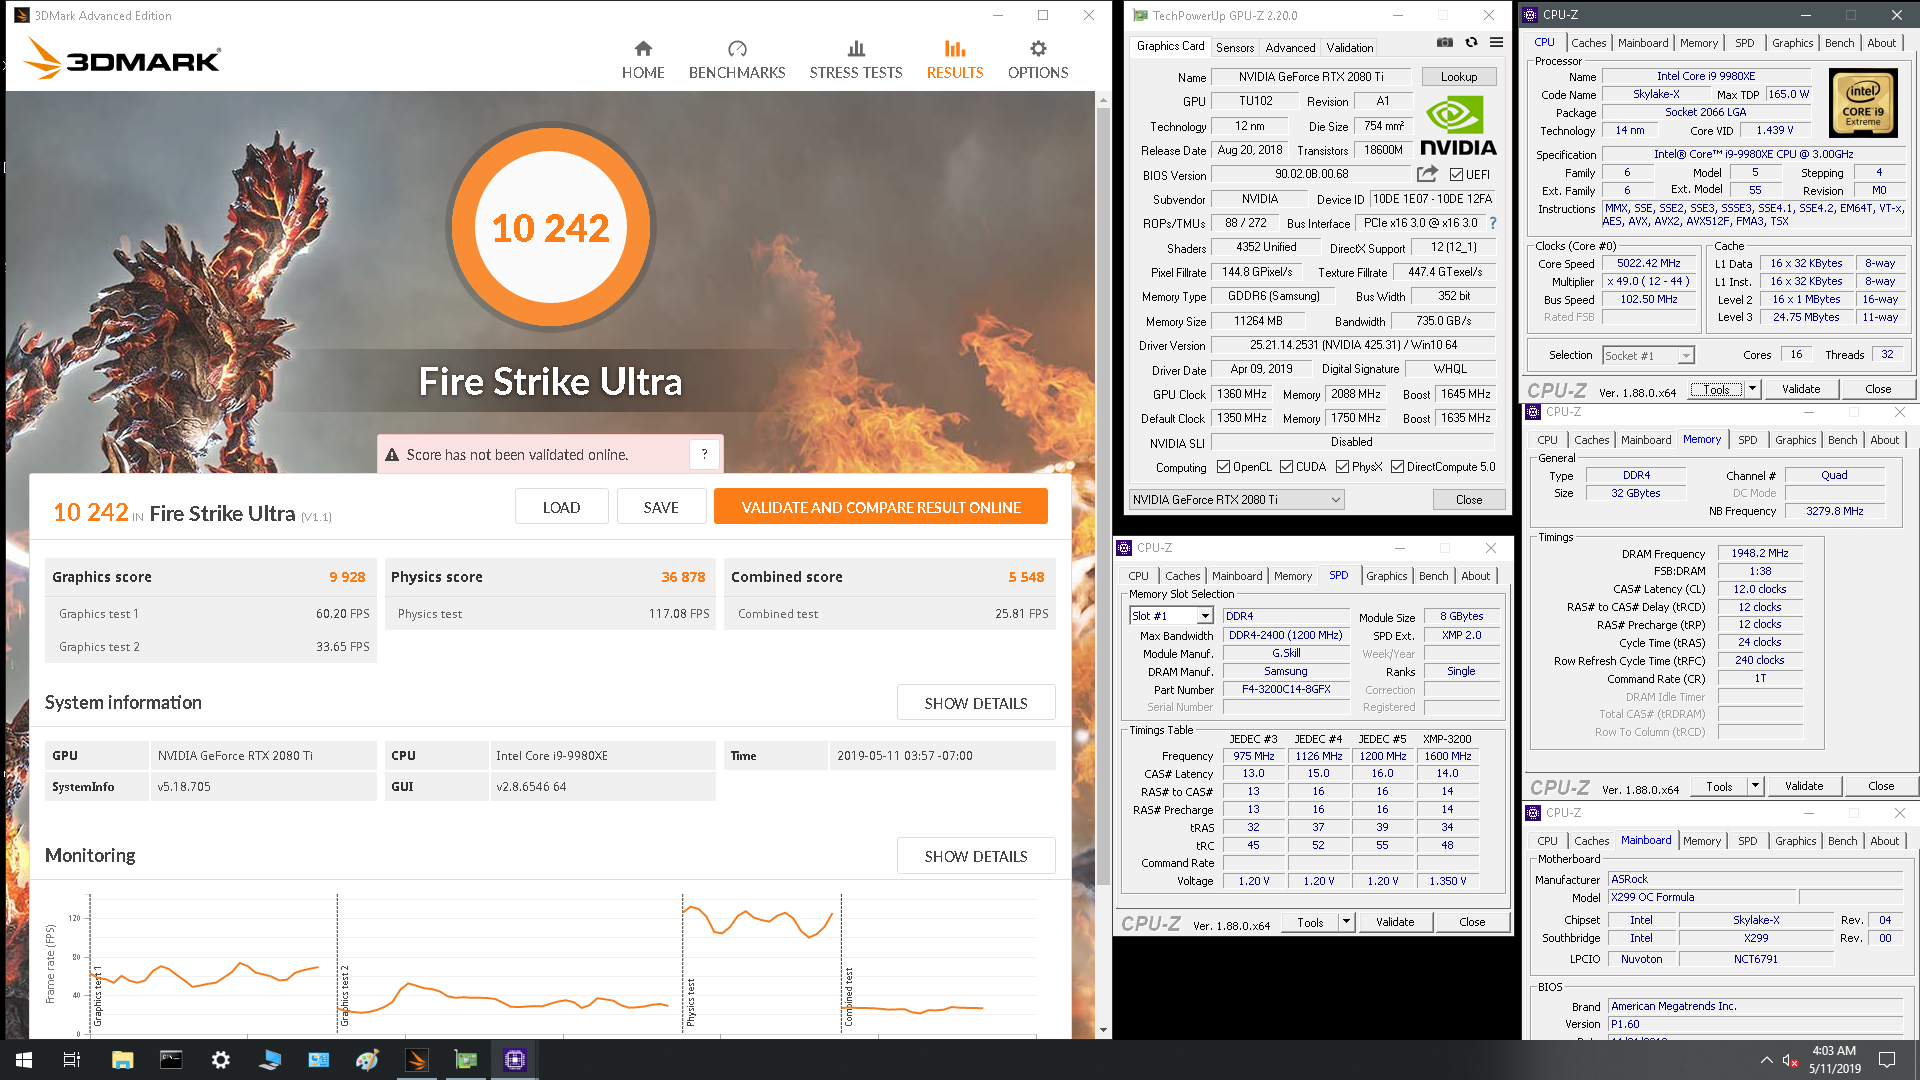Open the Socket #1 selection dropdown in CPU-Z
1920x1080 pixels.
1647,355
